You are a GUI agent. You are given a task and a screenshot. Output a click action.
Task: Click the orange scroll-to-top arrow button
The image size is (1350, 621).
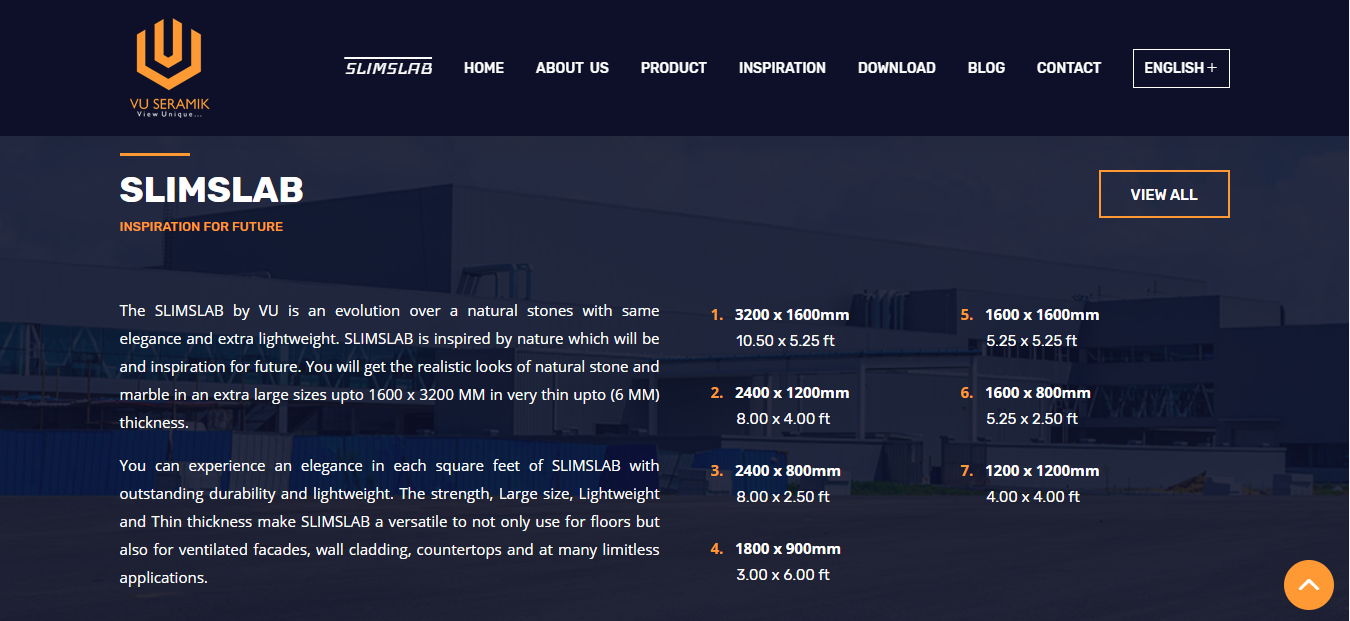pyautogui.click(x=1308, y=585)
